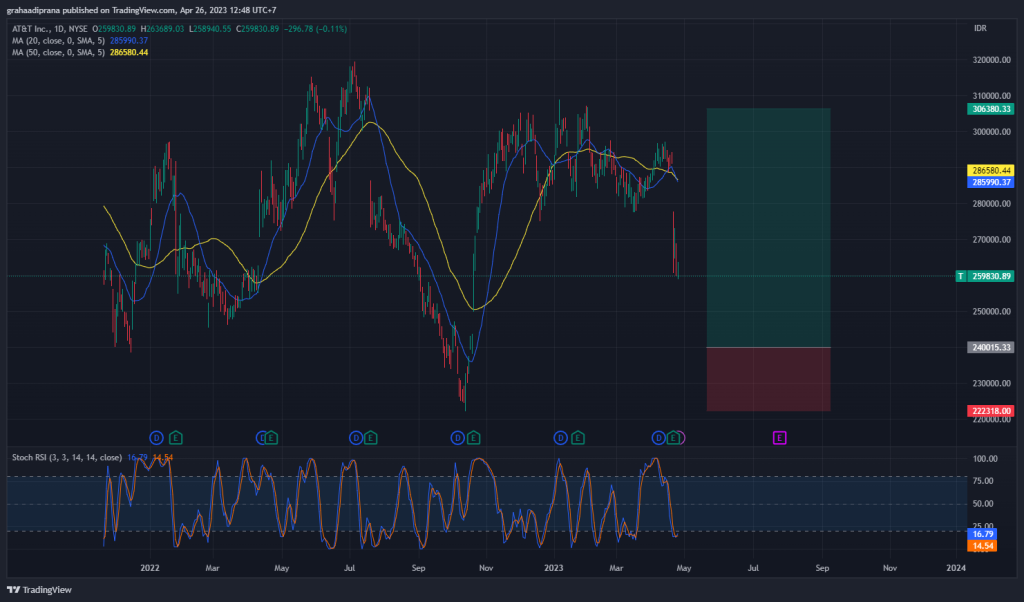
Task: Click the blue 285990.37 MA price label
Action: (x=991, y=182)
